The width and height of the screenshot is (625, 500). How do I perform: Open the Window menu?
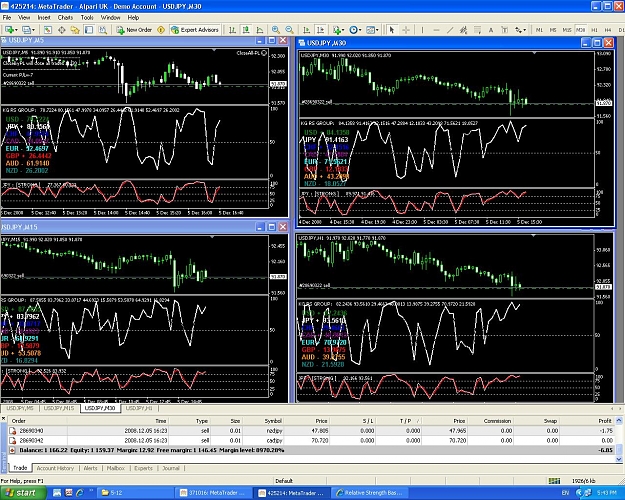click(110, 18)
